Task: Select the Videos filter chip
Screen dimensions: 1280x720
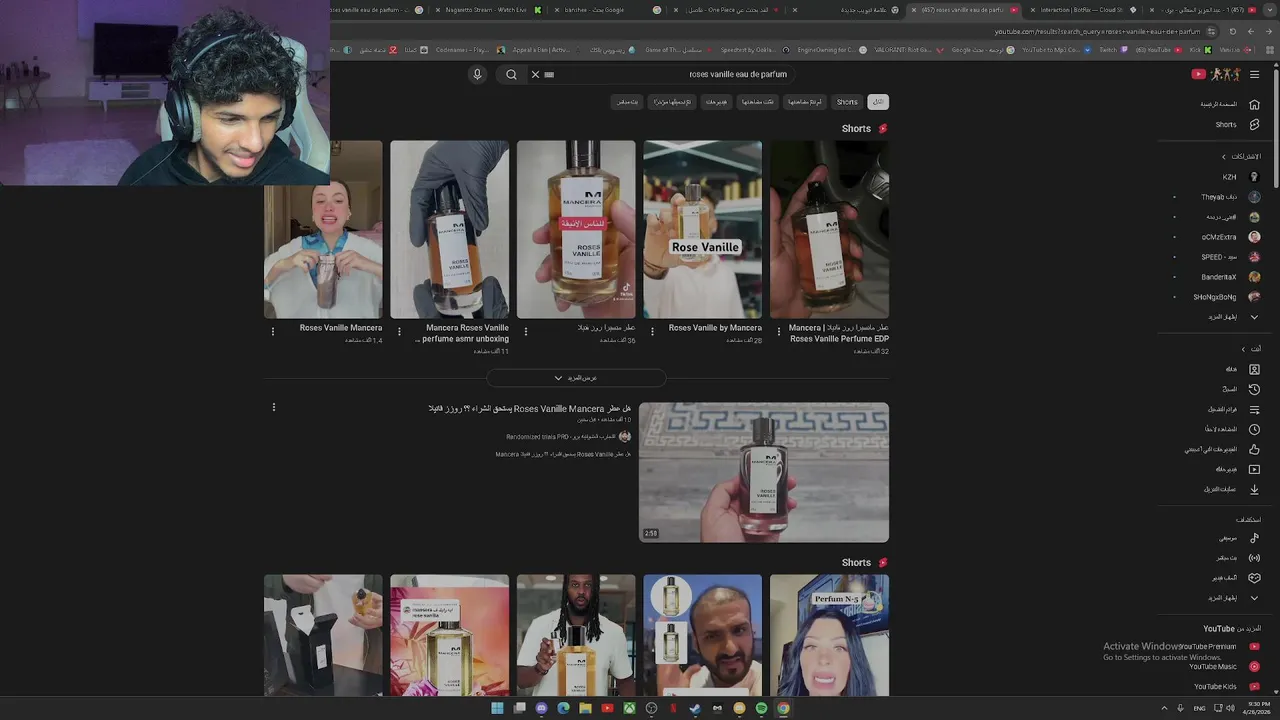Action: click(716, 102)
